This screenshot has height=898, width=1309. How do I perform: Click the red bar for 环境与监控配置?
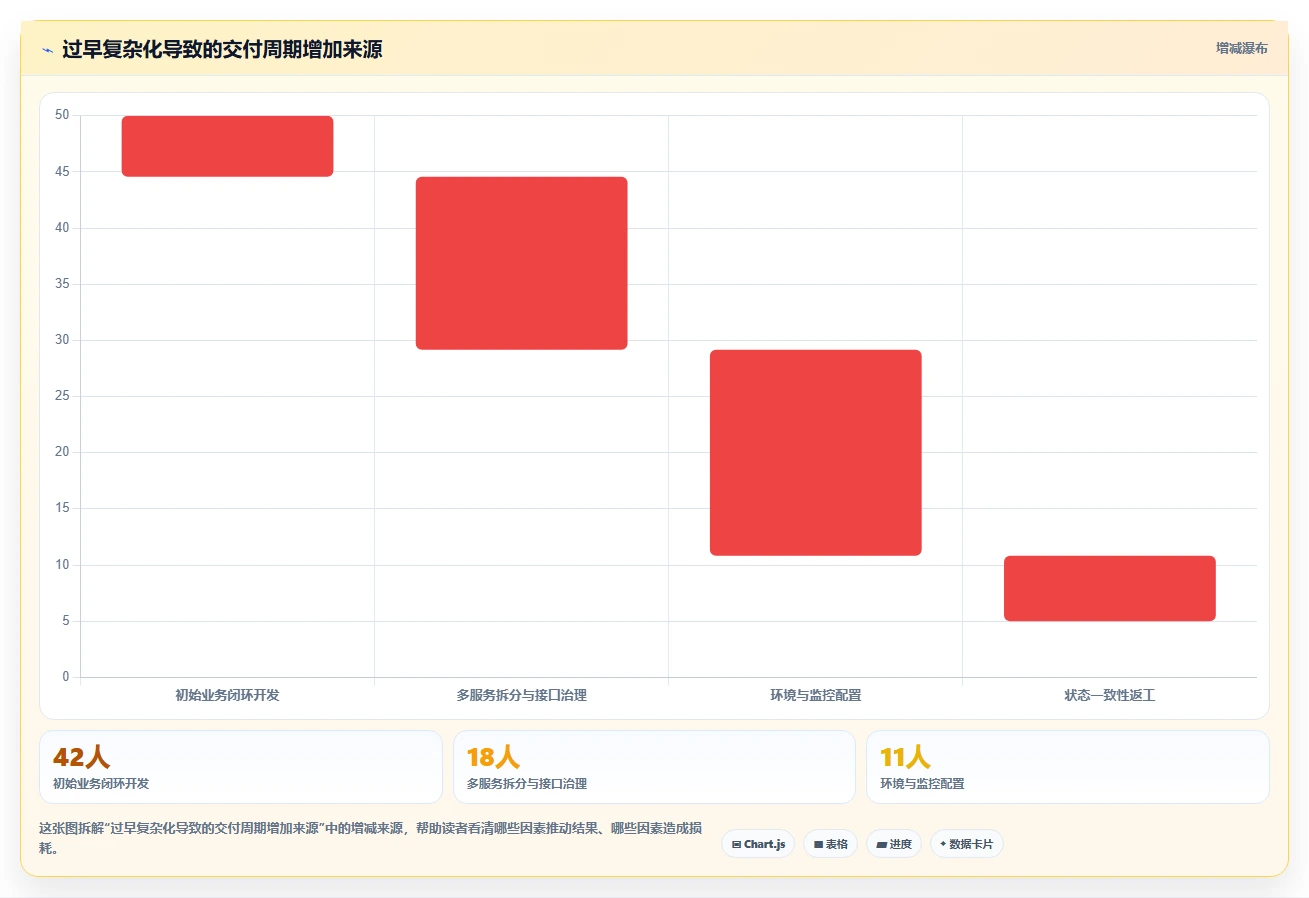click(816, 453)
